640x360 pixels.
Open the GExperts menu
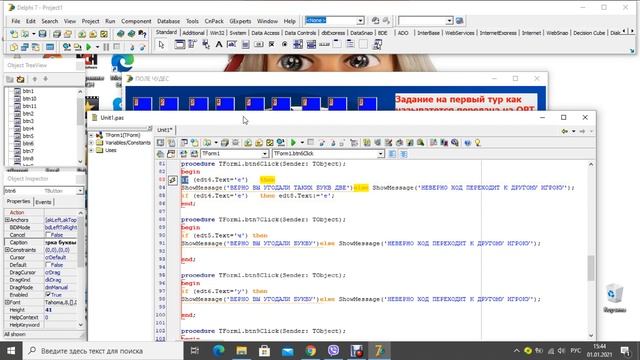240,21
